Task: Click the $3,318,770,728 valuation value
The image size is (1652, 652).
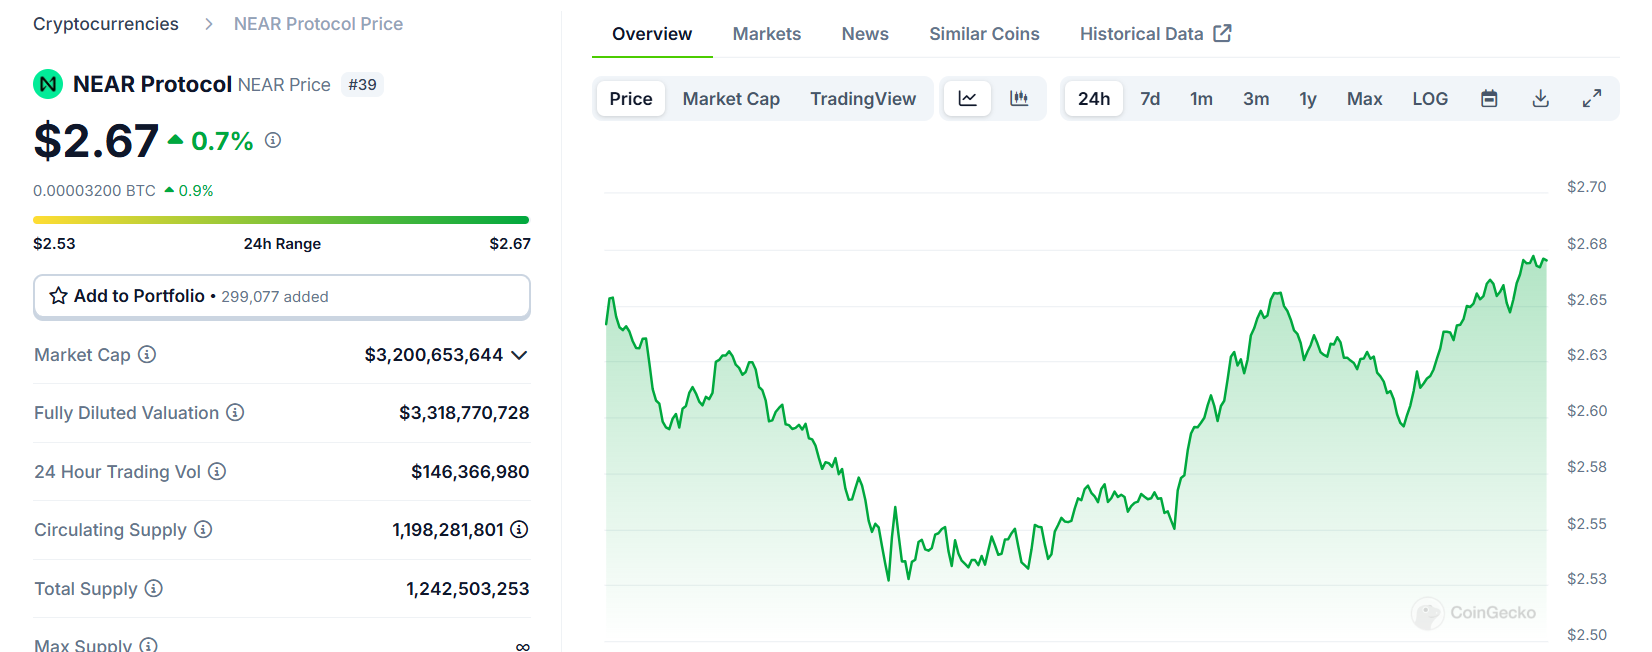Action: tap(464, 413)
